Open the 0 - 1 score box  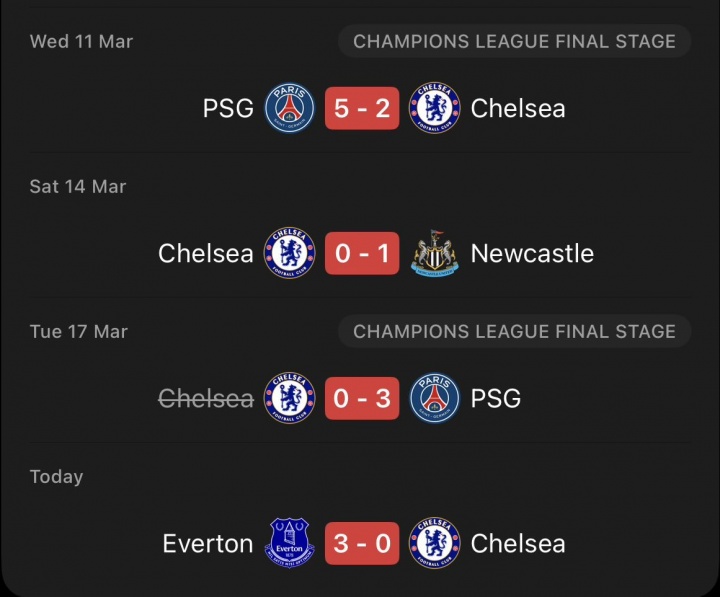pos(362,253)
